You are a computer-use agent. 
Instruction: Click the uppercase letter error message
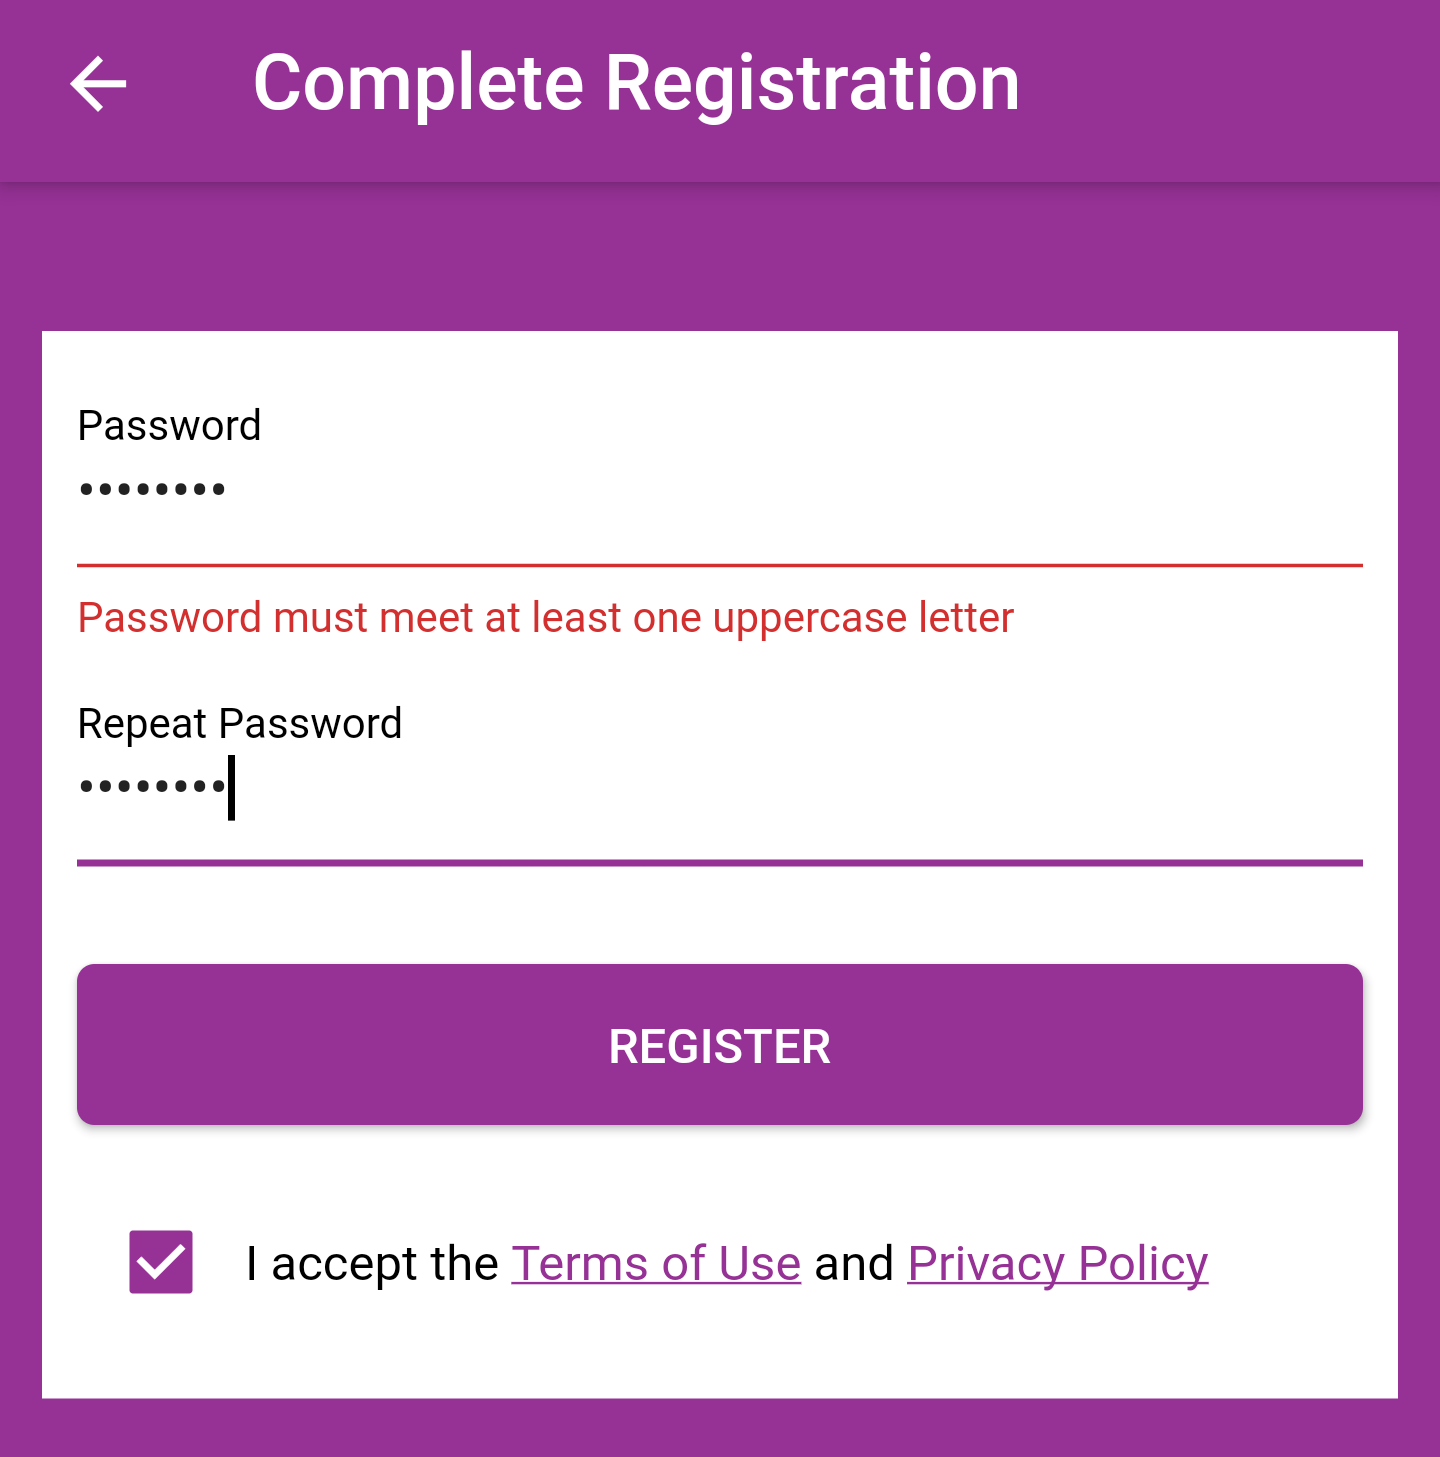point(545,618)
